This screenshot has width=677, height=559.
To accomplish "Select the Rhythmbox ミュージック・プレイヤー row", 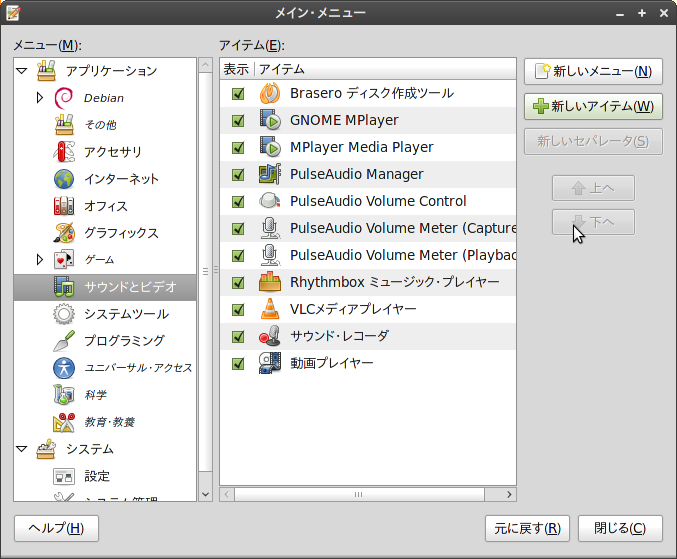I will 368,282.
